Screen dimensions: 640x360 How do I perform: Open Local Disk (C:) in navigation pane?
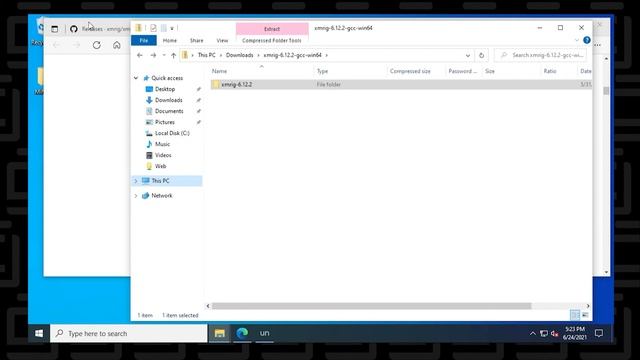click(x=172, y=133)
